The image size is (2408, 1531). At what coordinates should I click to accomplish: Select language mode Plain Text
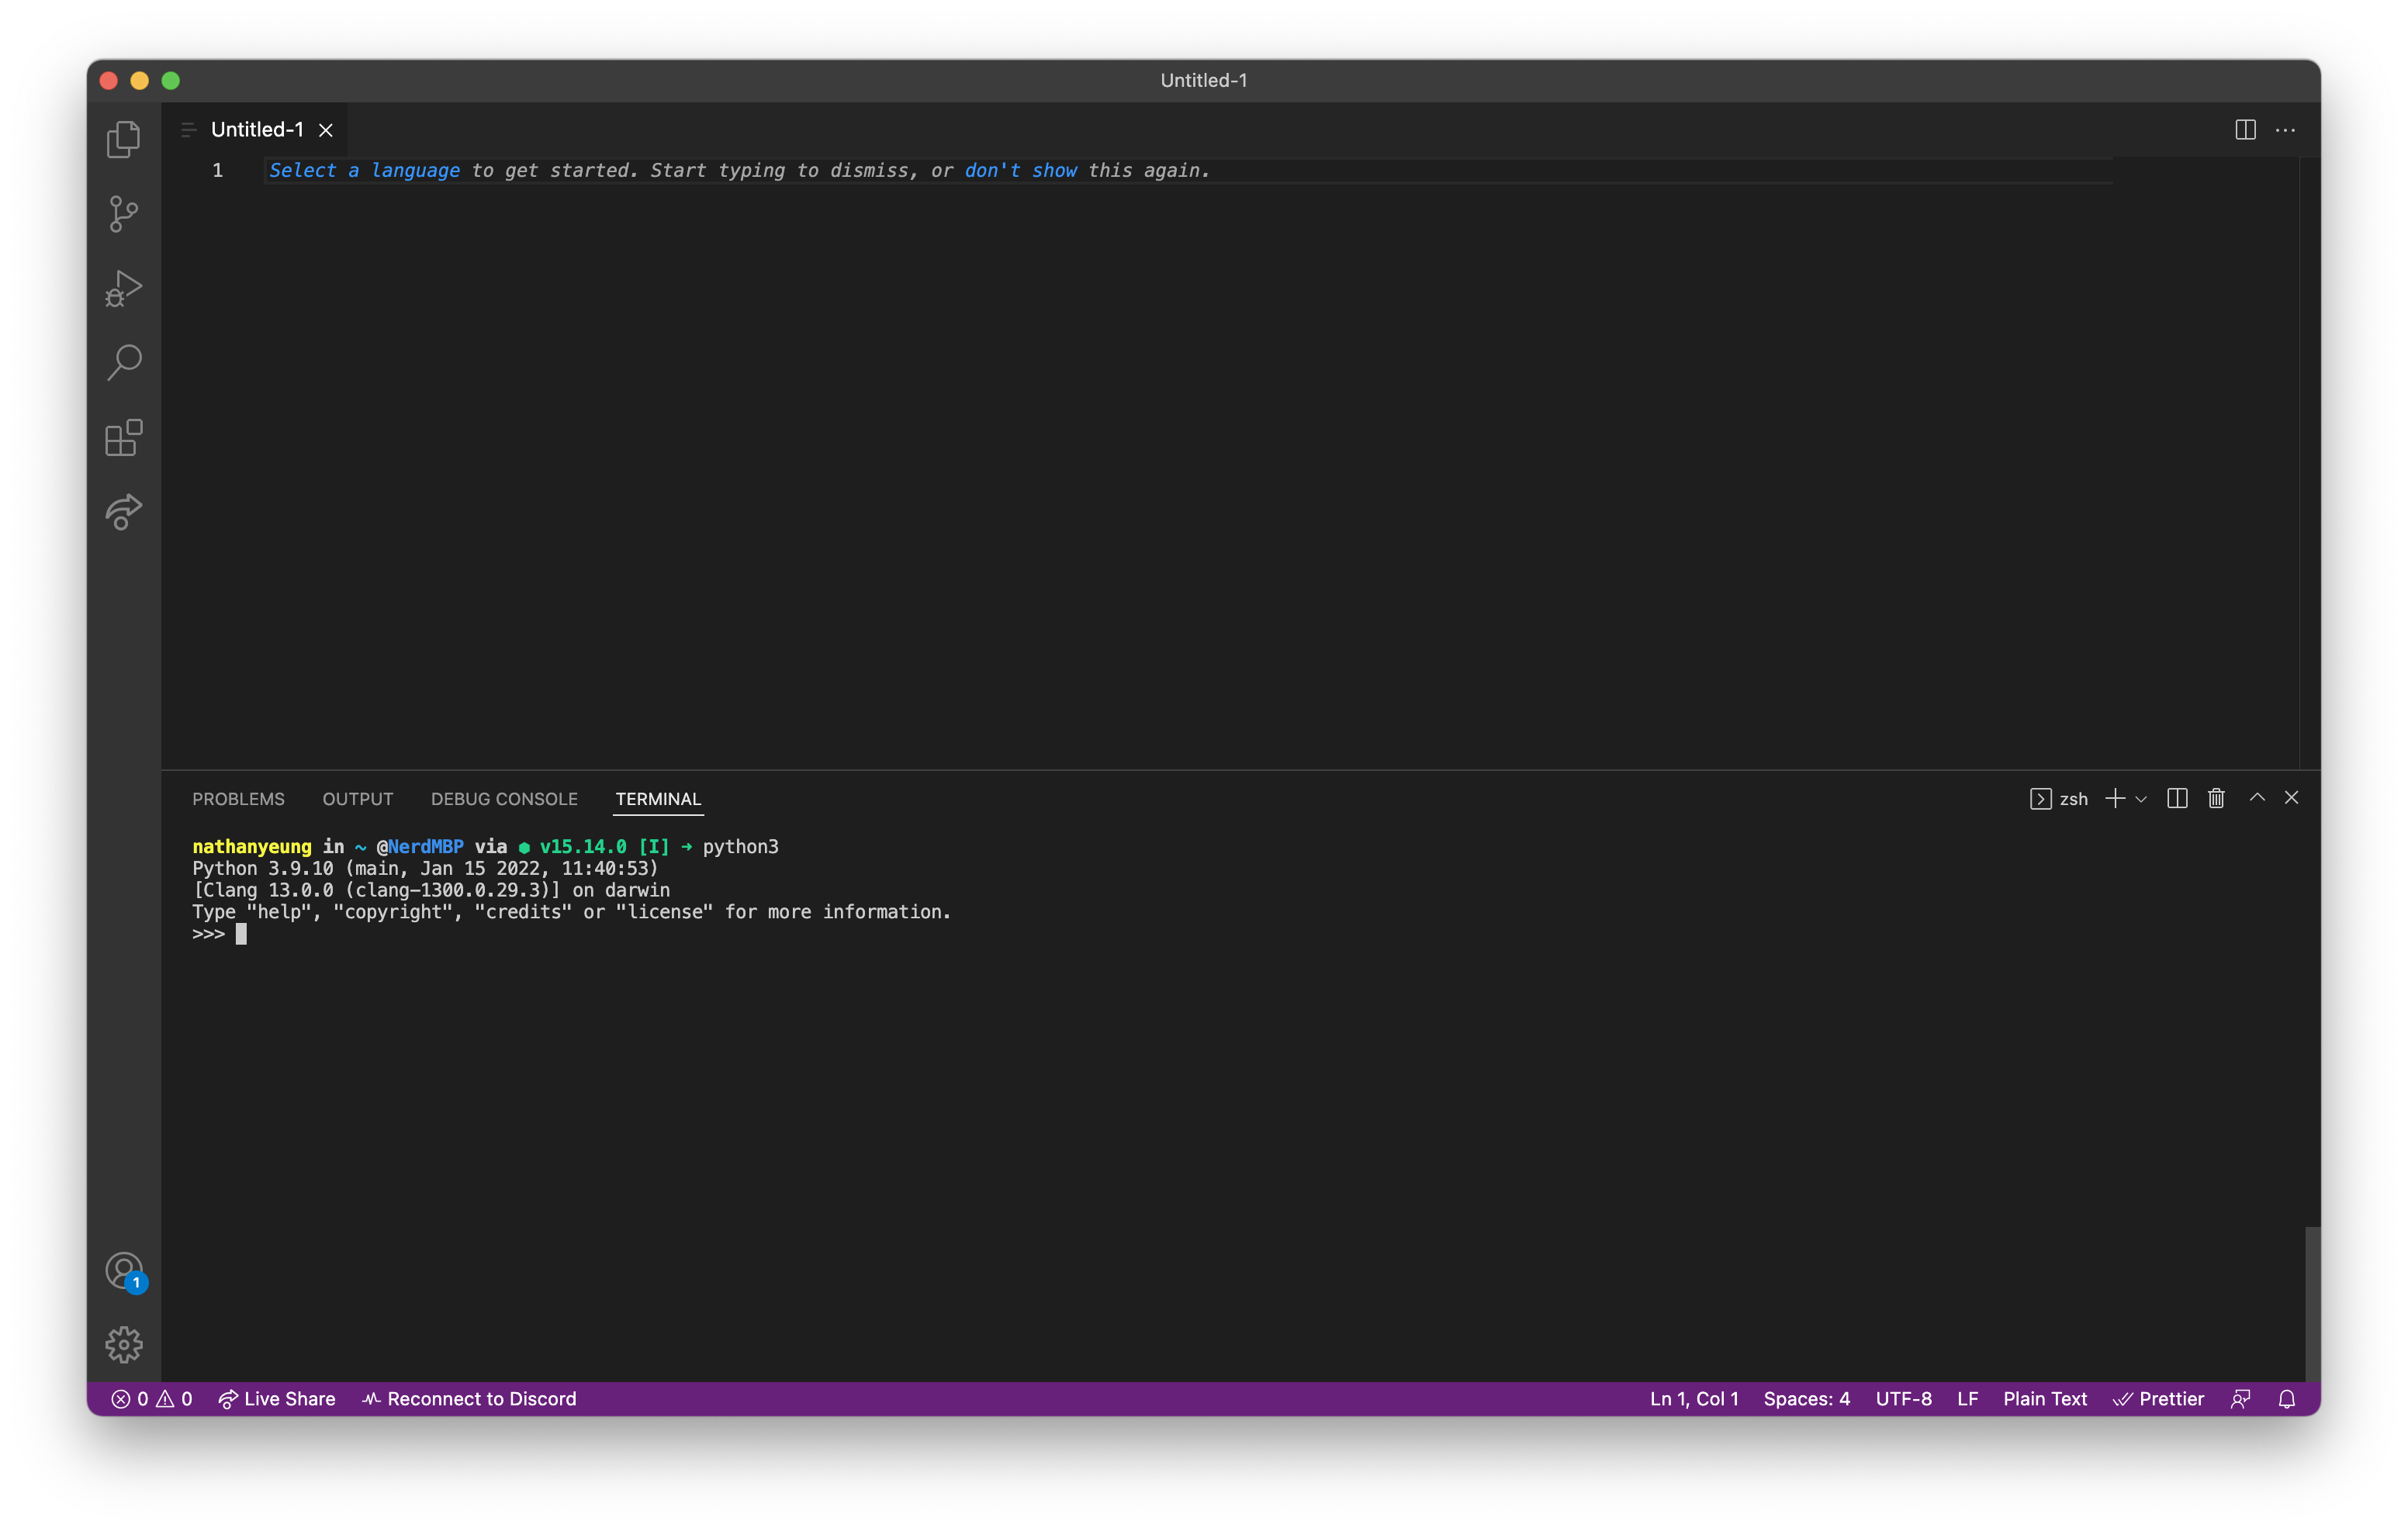tap(2045, 1399)
